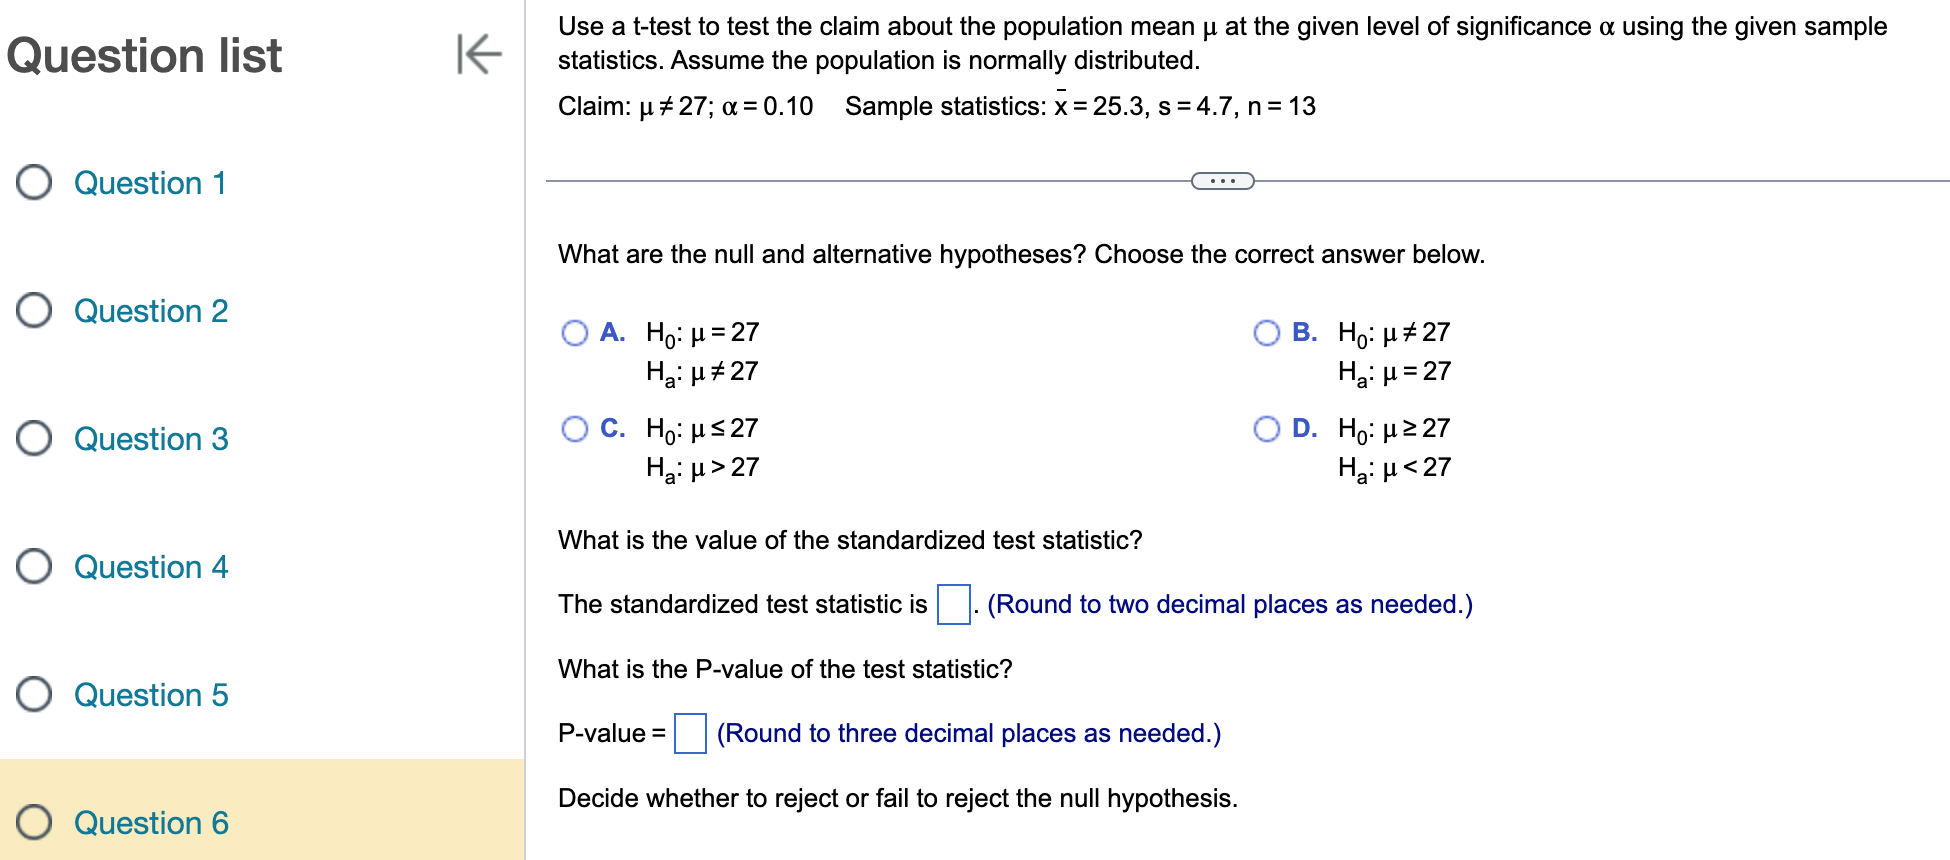
Task: Select the highlighted Question 6 entry
Action: (x=152, y=823)
